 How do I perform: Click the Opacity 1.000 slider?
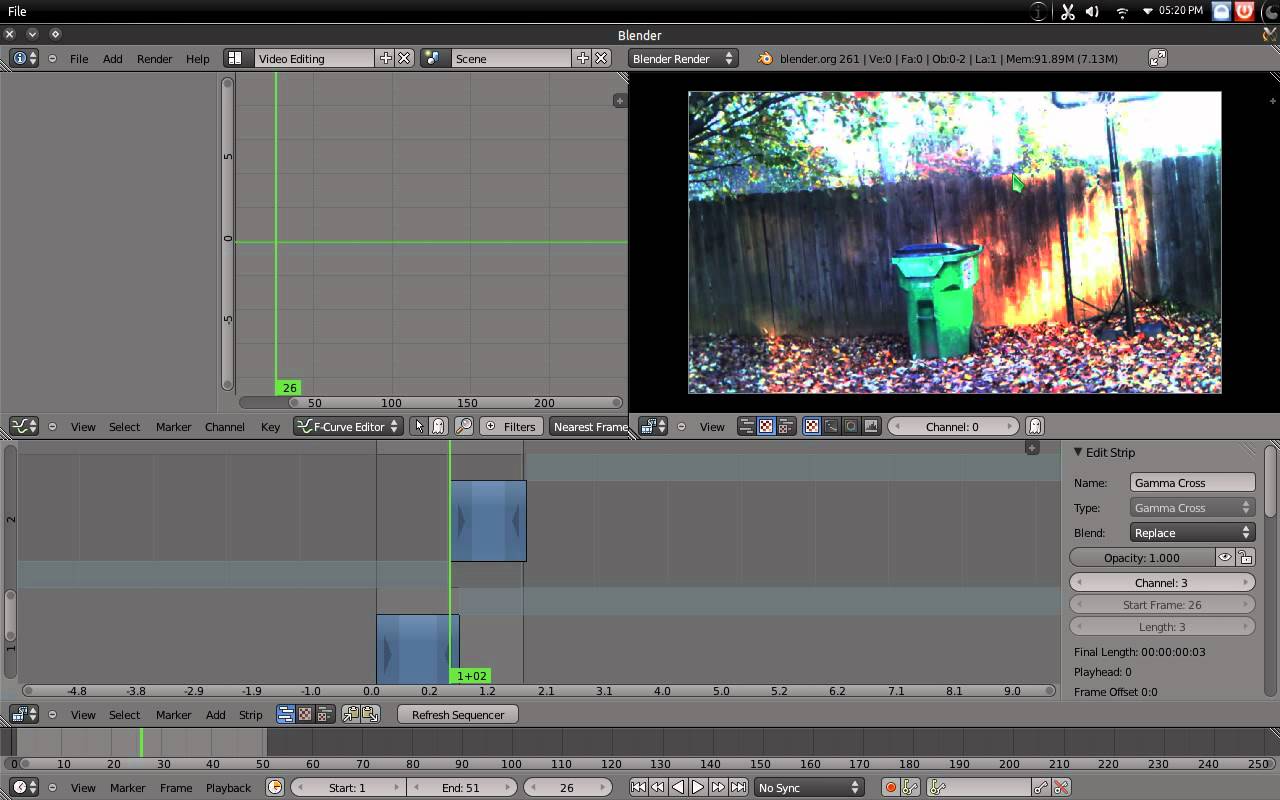point(1141,557)
